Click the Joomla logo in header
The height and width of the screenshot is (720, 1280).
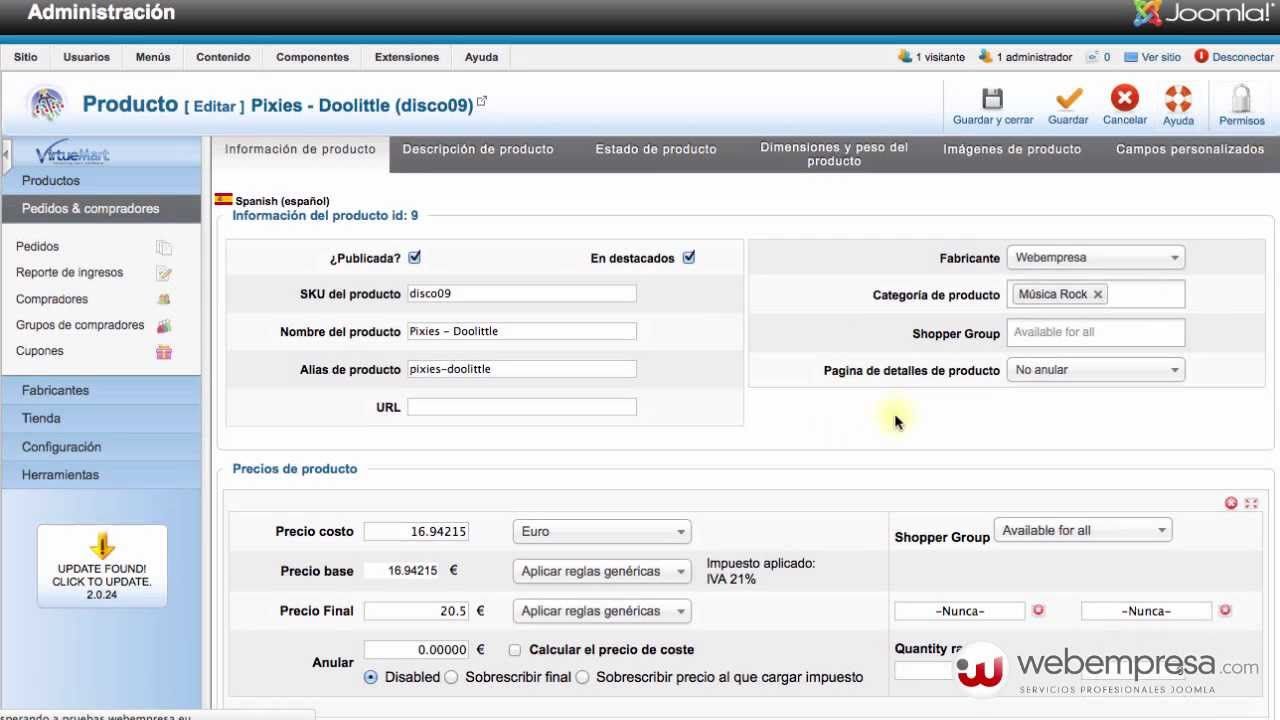click(x=1203, y=13)
